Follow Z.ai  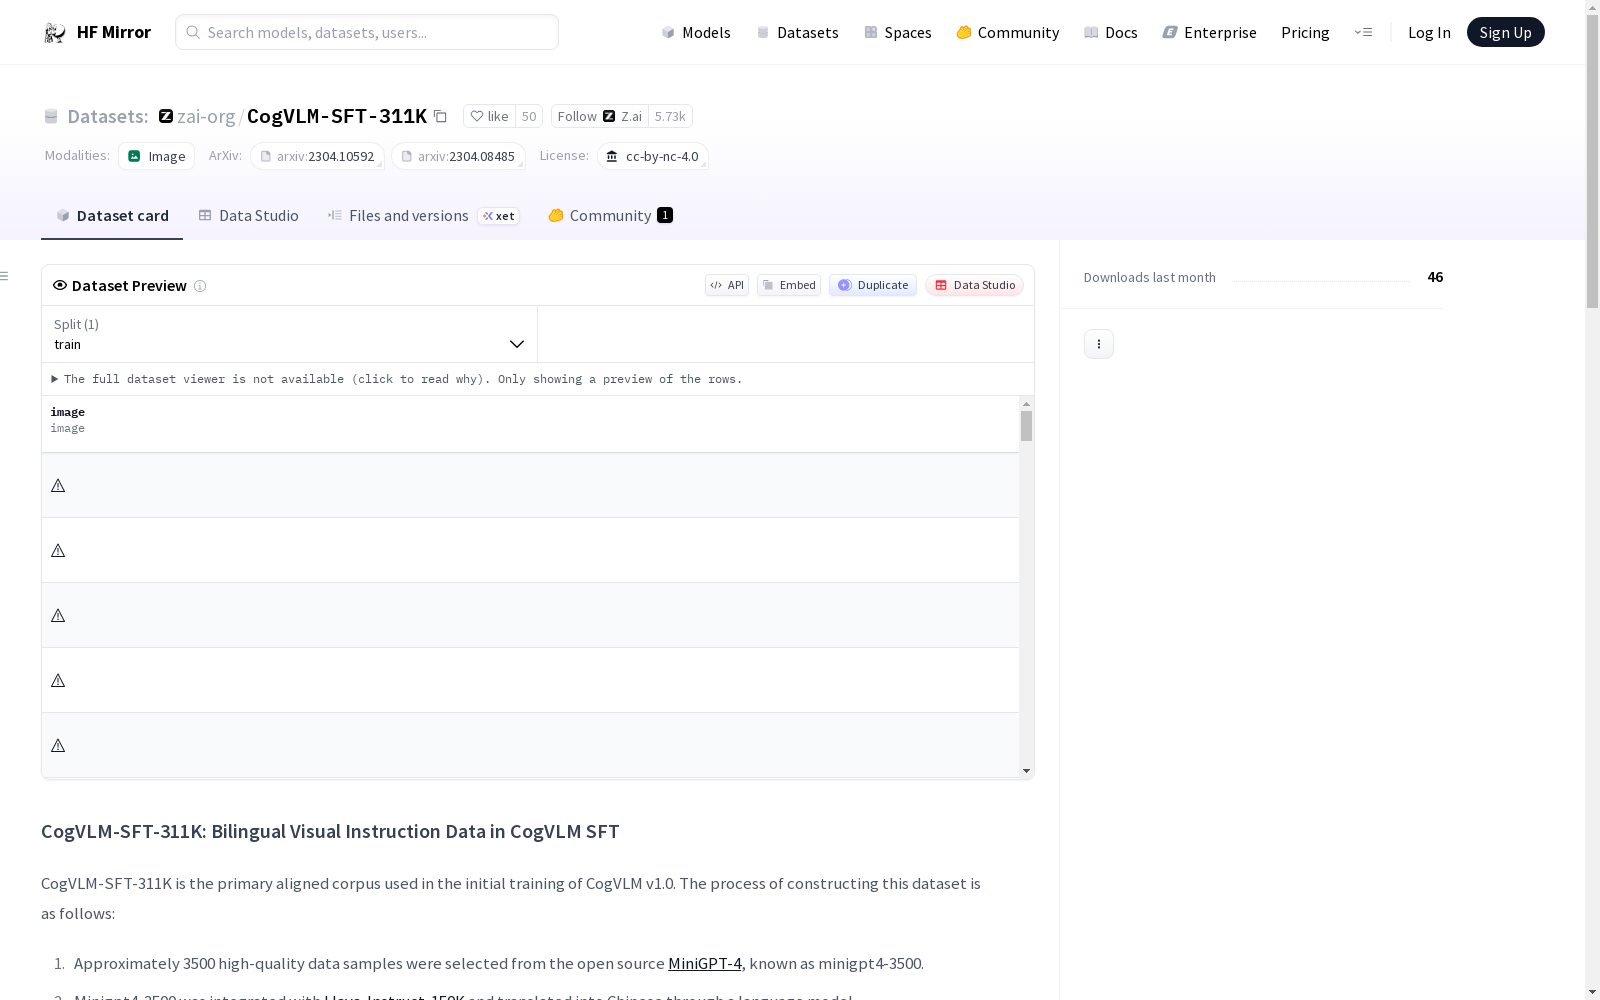[599, 116]
